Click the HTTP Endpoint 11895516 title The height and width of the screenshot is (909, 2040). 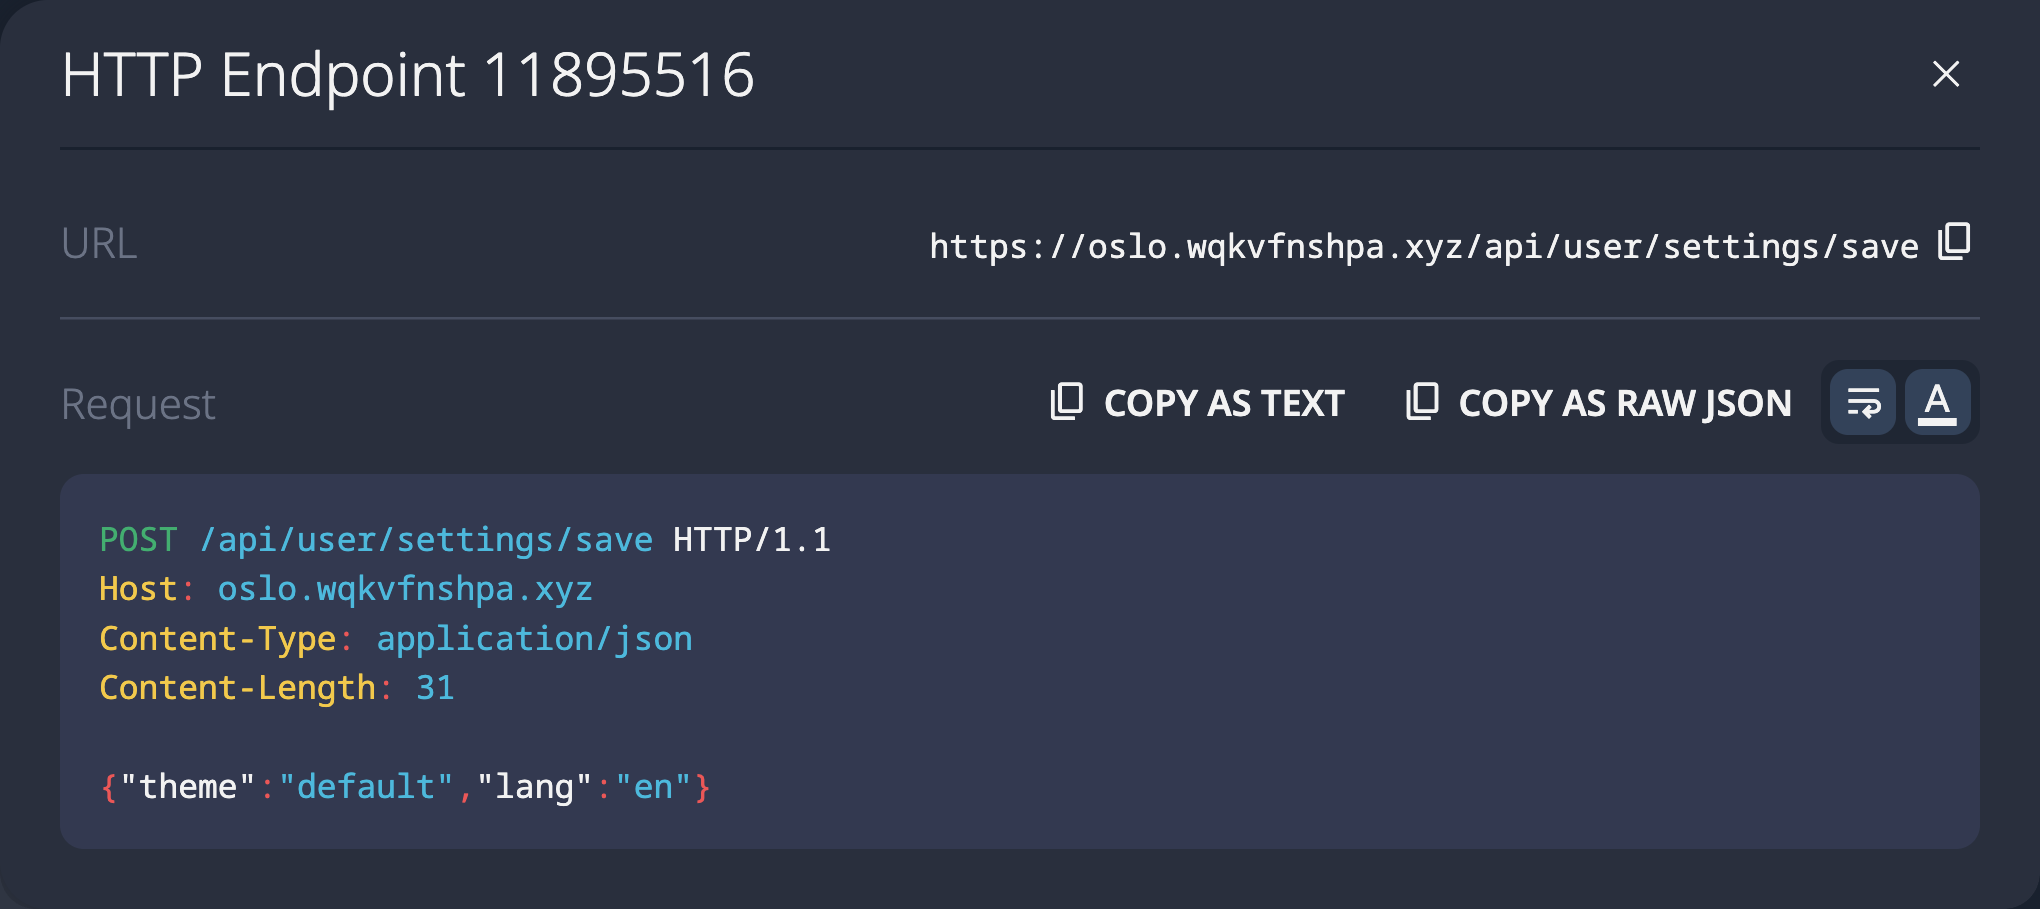407,75
